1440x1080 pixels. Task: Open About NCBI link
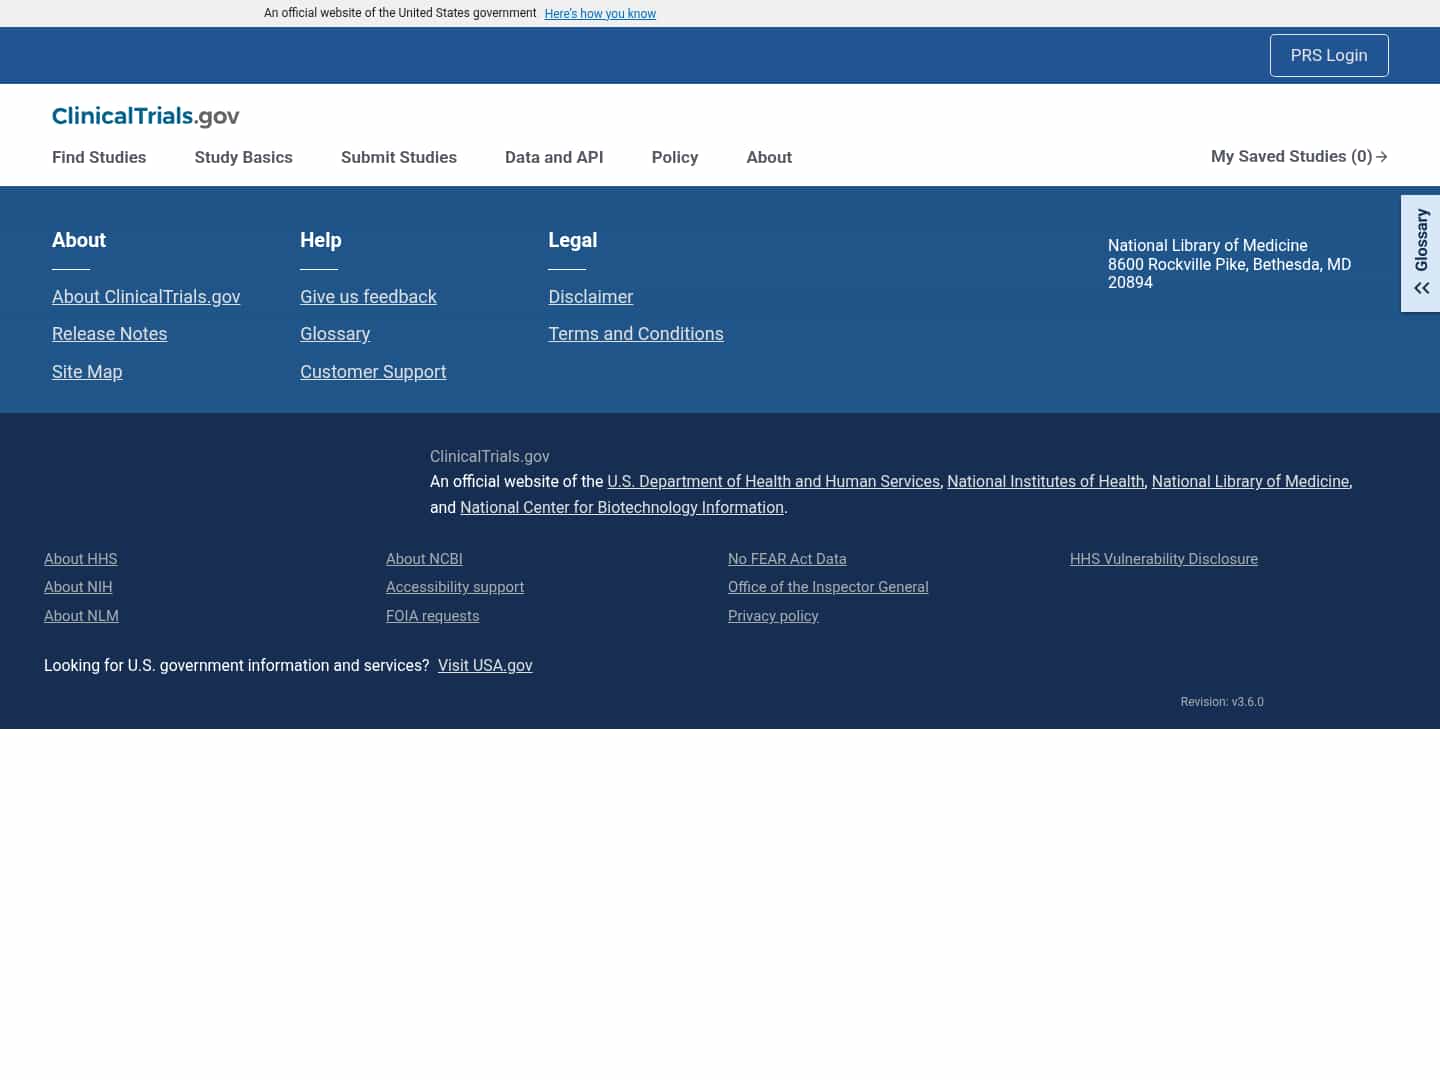click(x=424, y=559)
